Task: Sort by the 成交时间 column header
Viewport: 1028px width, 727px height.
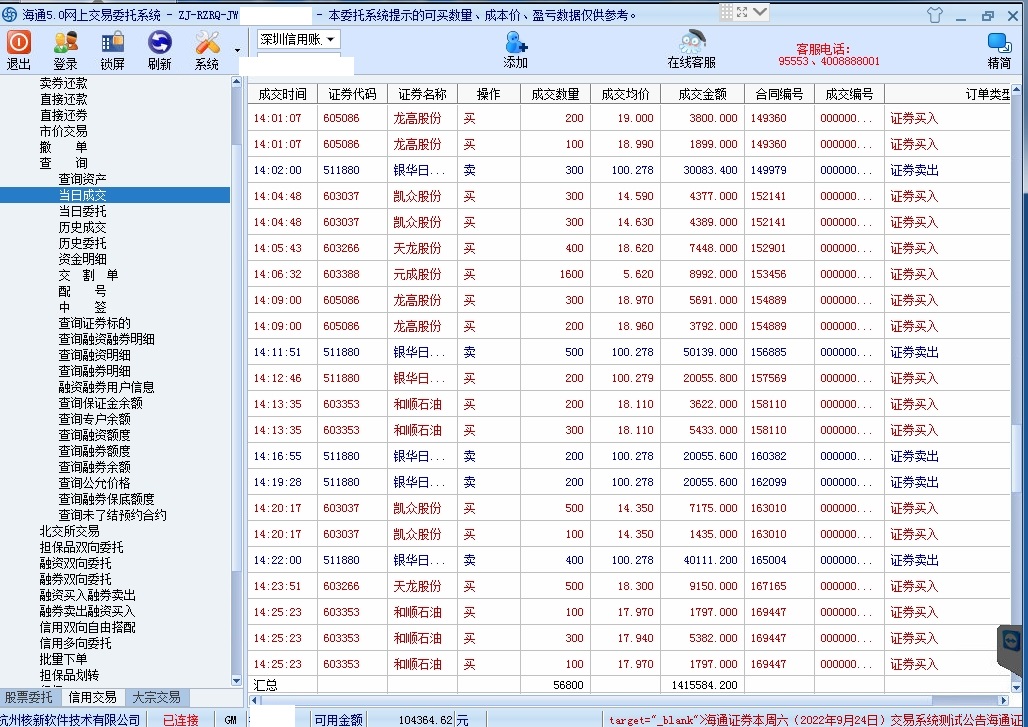Action: (x=282, y=94)
